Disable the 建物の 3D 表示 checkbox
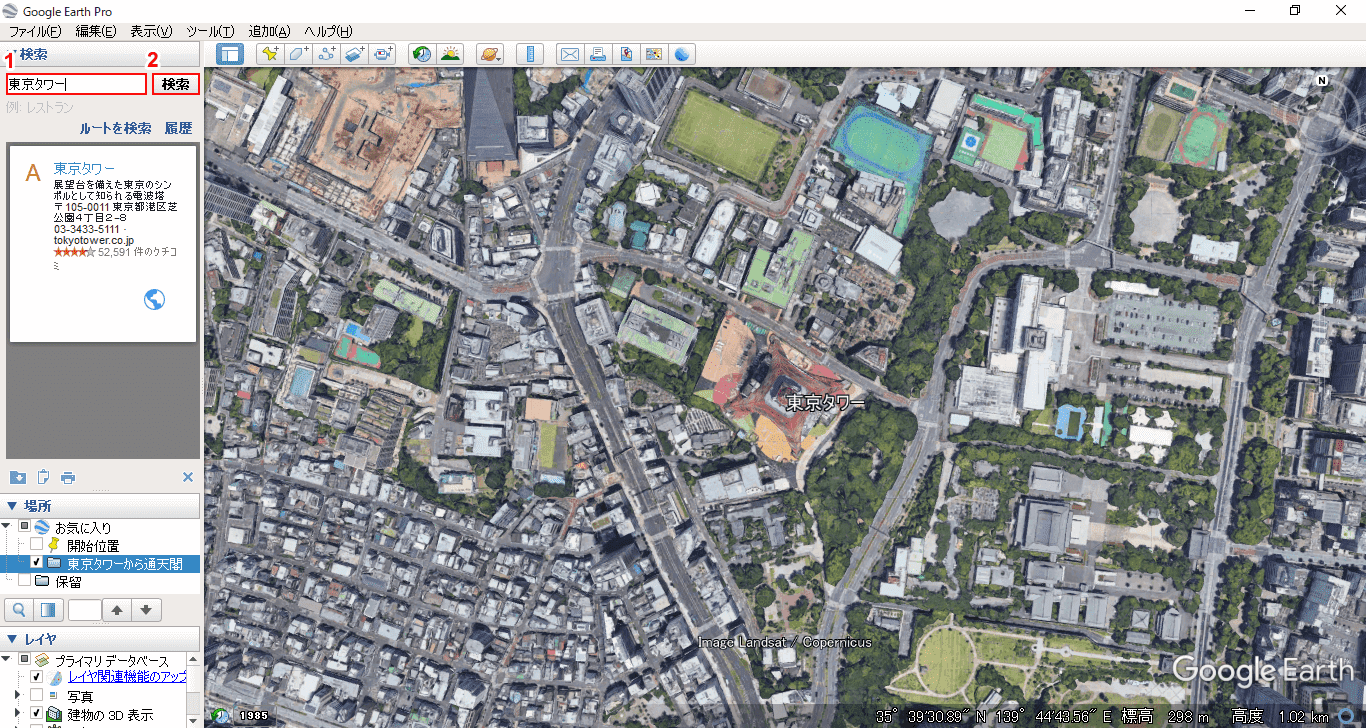The width and height of the screenshot is (1366, 728). coord(37,714)
